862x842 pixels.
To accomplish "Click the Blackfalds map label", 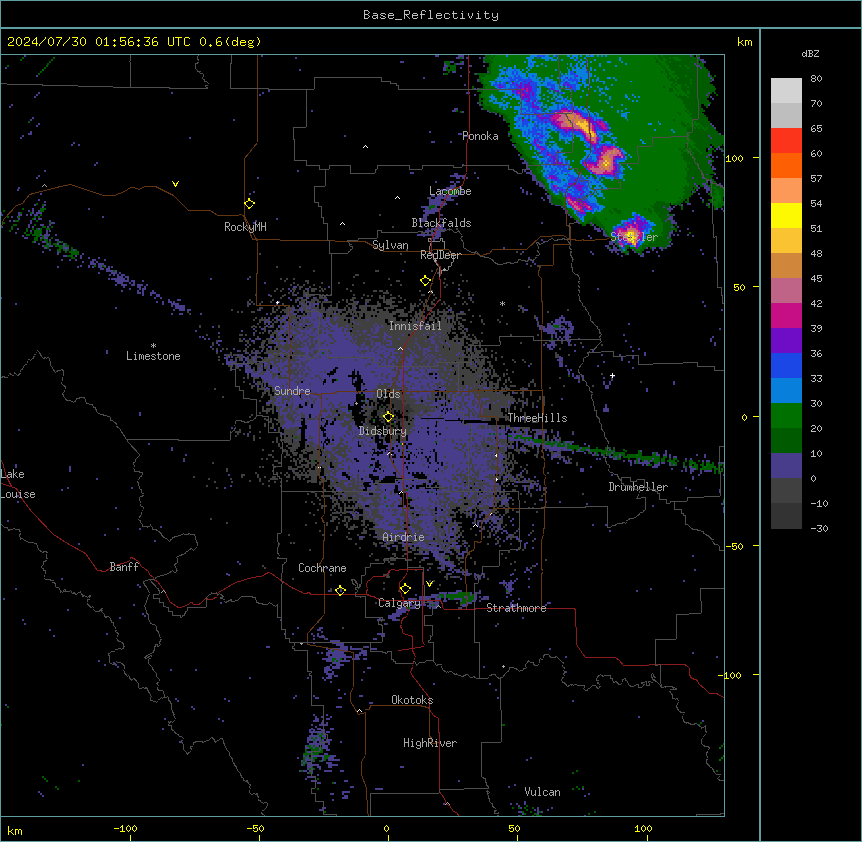I will click(441, 223).
